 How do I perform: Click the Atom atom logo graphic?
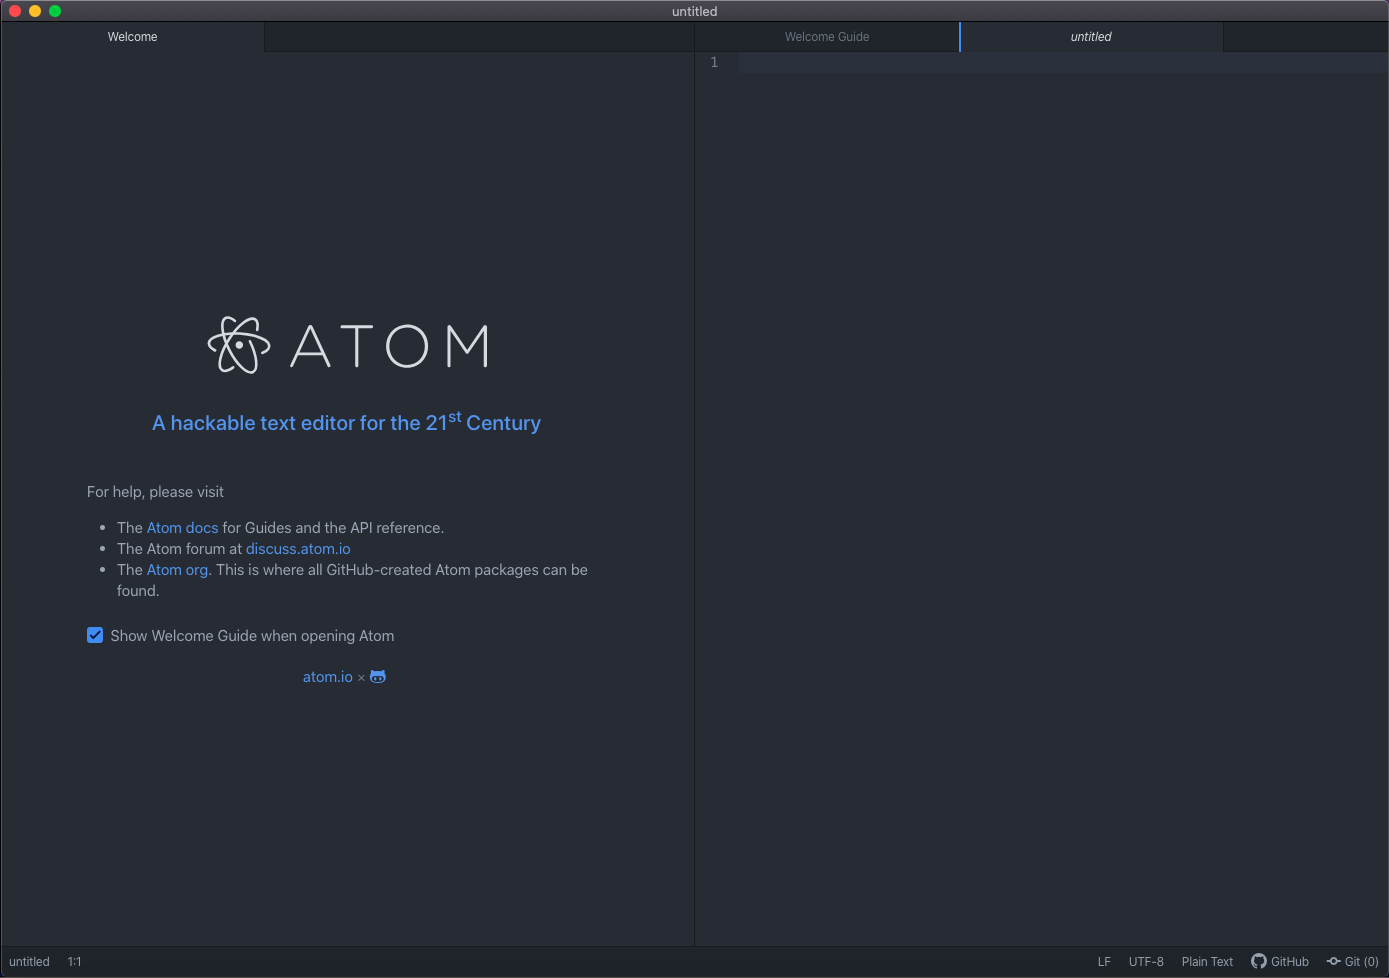tap(239, 344)
